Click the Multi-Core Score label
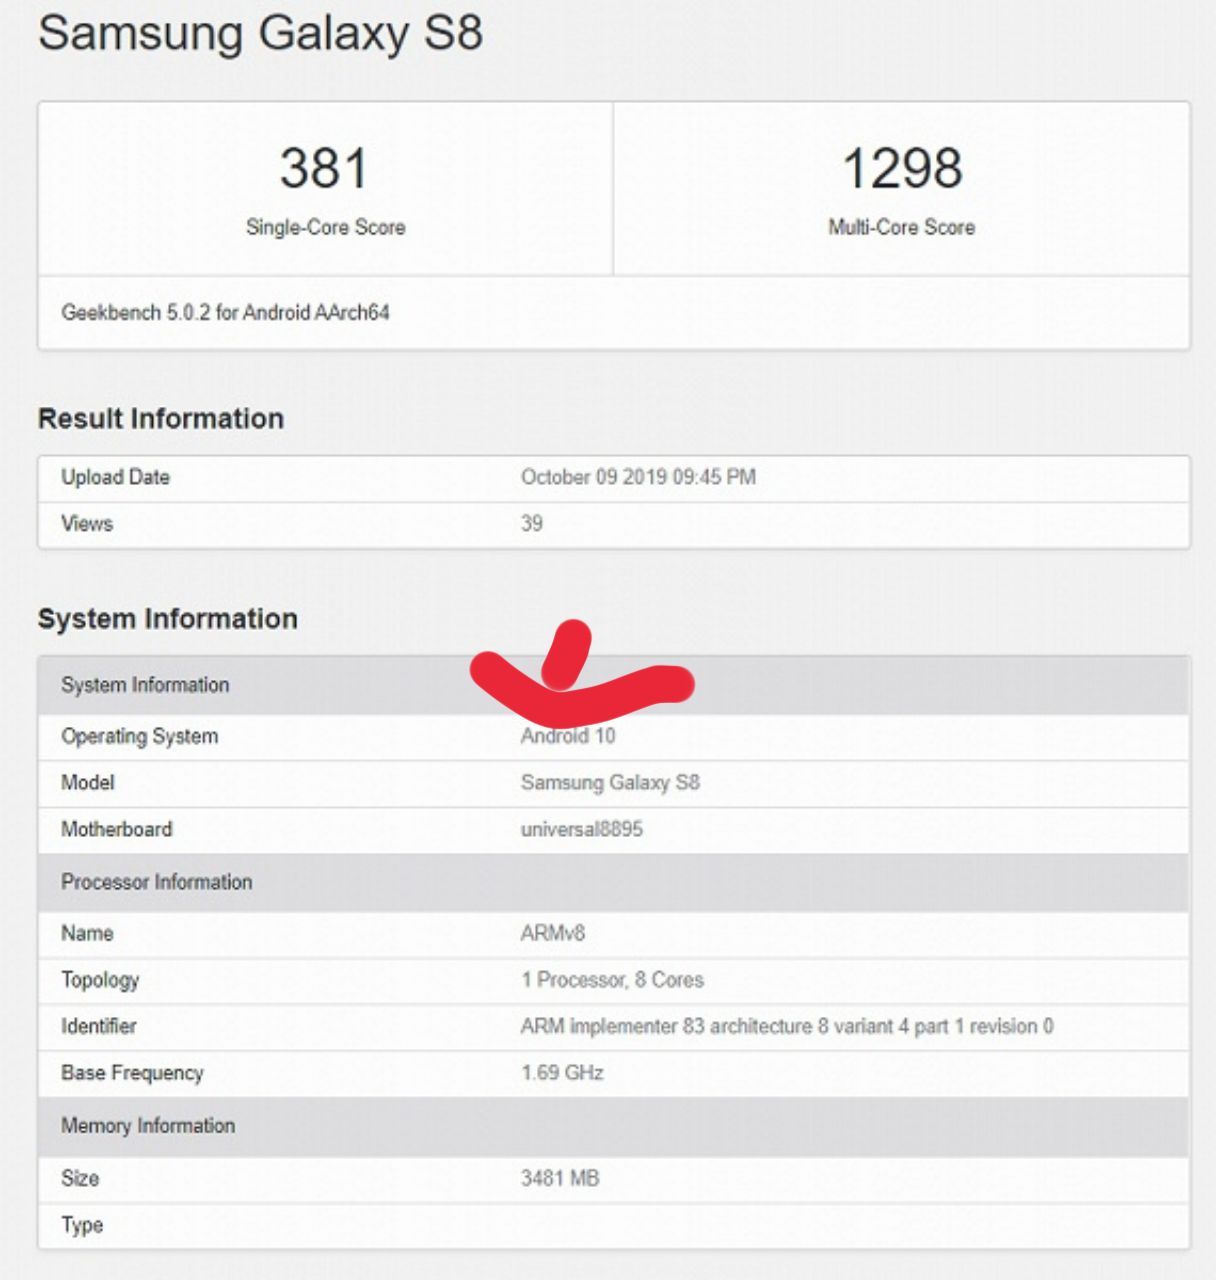The image size is (1216, 1280). [901, 227]
